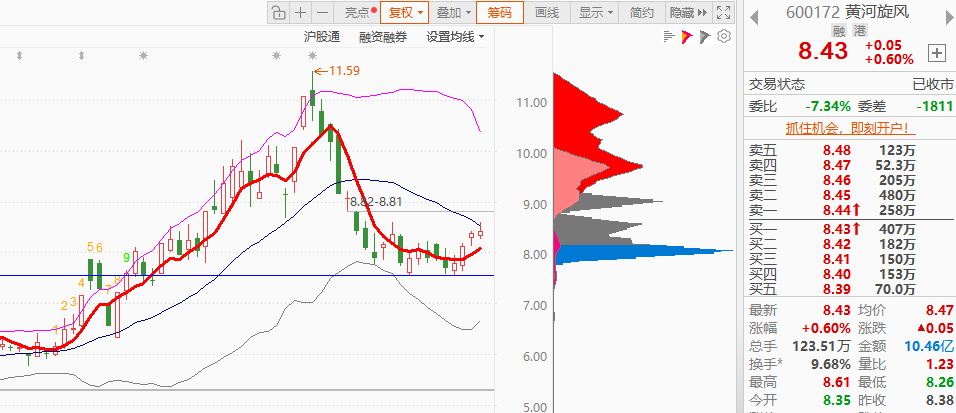The image size is (956, 413).
Task: Click the 买五 price 8.39
Action: [836, 290]
